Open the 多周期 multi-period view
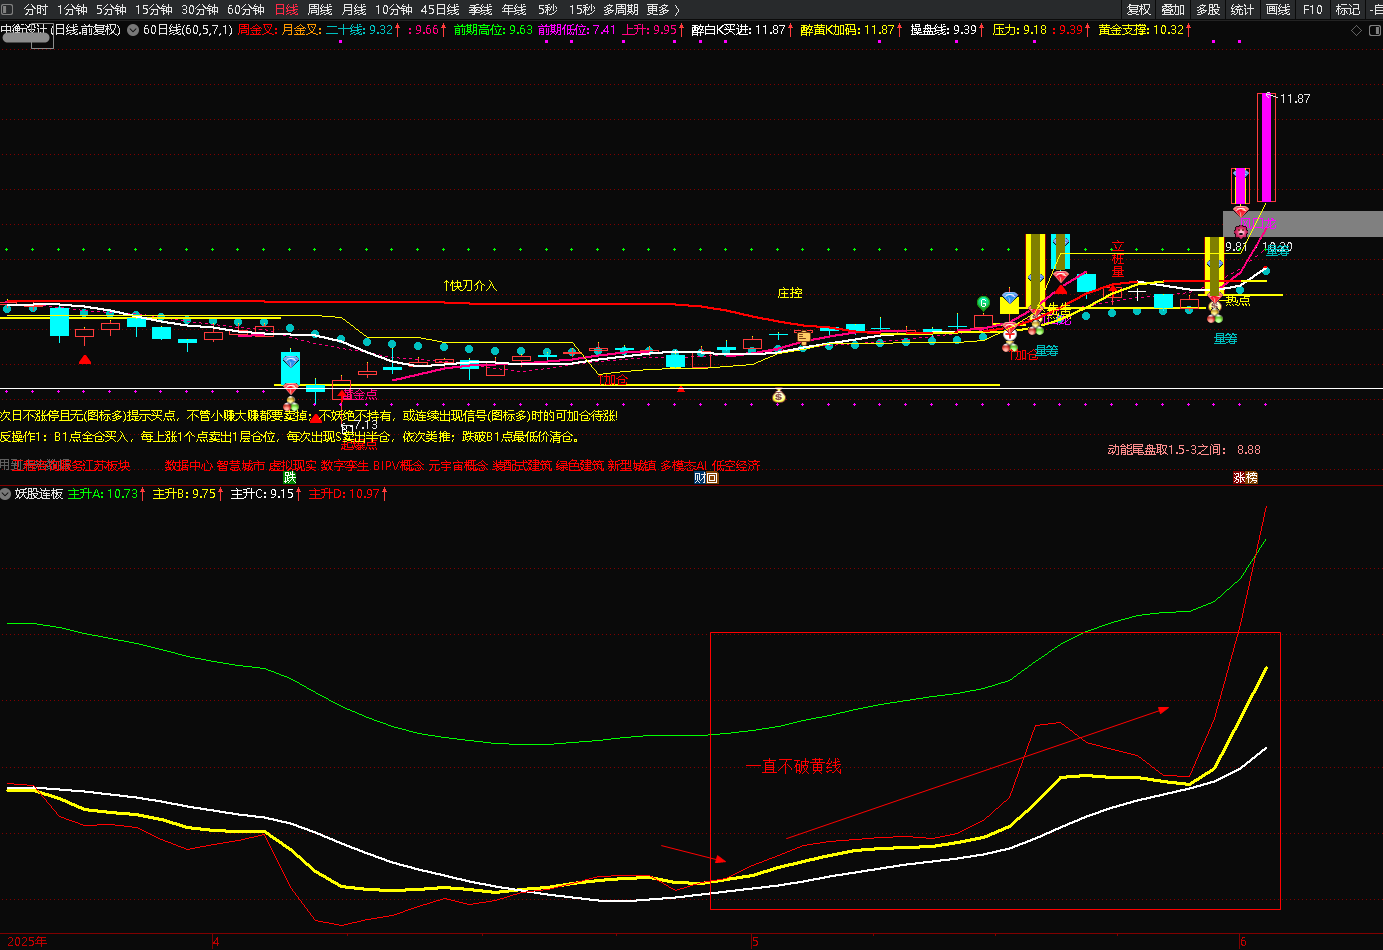The width and height of the screenshot is (1383, 950). click(x=620, y=10)
